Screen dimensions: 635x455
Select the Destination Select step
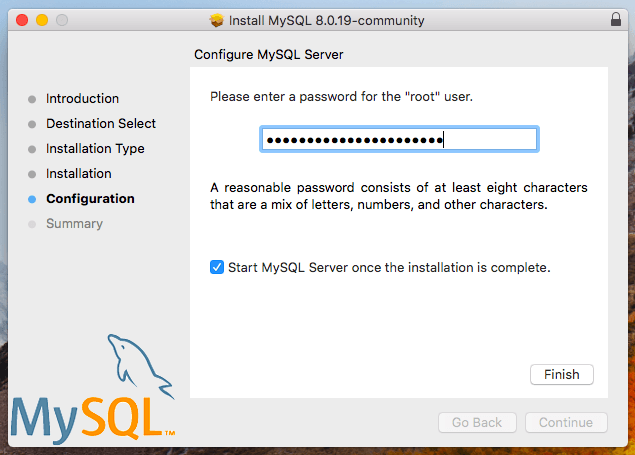[100, 124]
